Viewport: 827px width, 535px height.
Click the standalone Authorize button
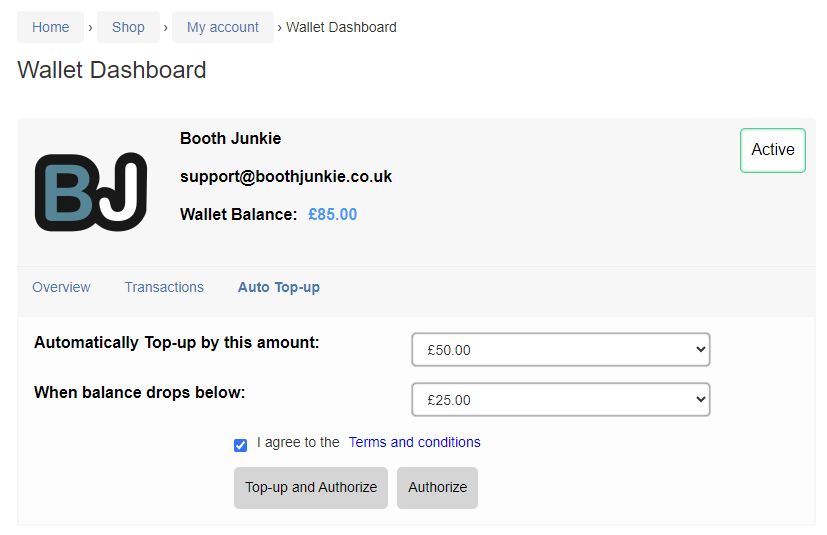pyautogui.click(x=437, y=488)
